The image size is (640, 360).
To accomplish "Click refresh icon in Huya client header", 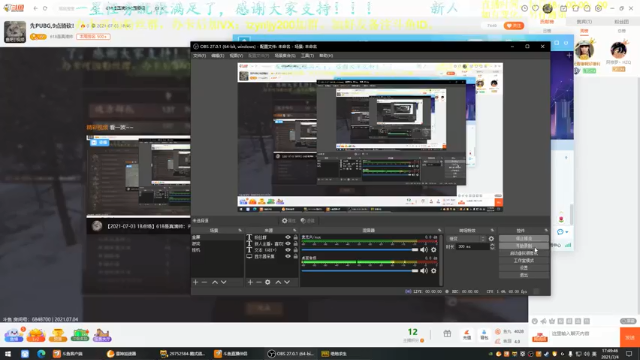I will [45, 8].
